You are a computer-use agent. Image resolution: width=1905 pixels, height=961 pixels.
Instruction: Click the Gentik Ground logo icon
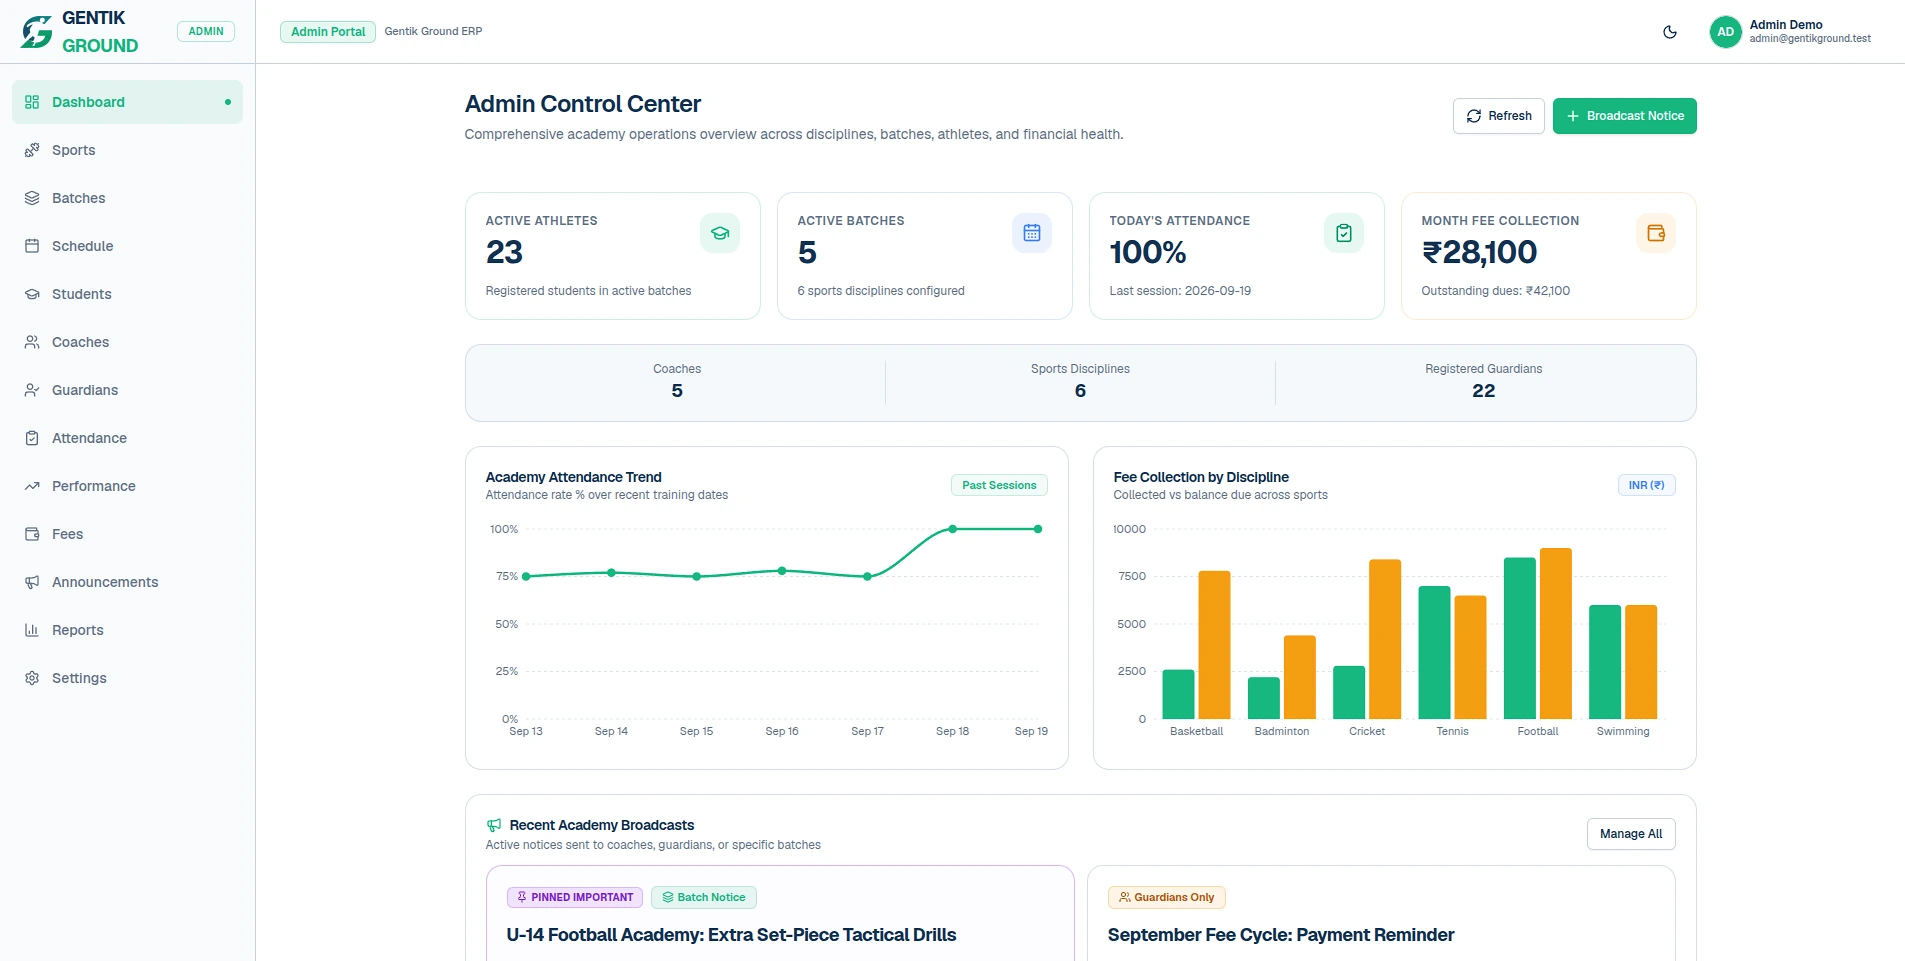37,32
